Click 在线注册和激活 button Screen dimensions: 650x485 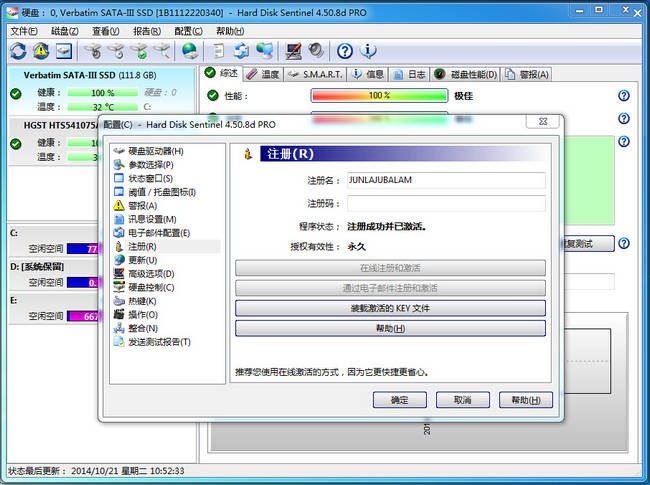tap(390, 268)
